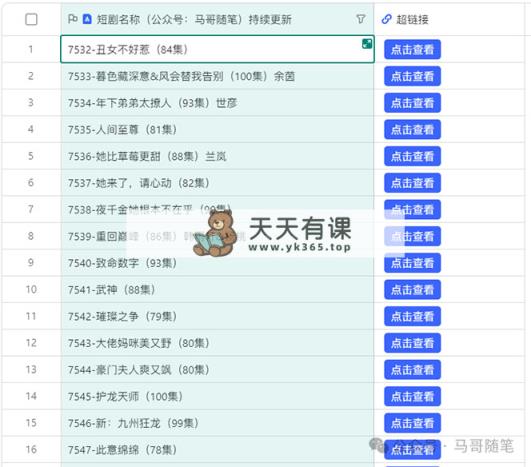
Task: Select row number 7
Action: pos(31,209)
